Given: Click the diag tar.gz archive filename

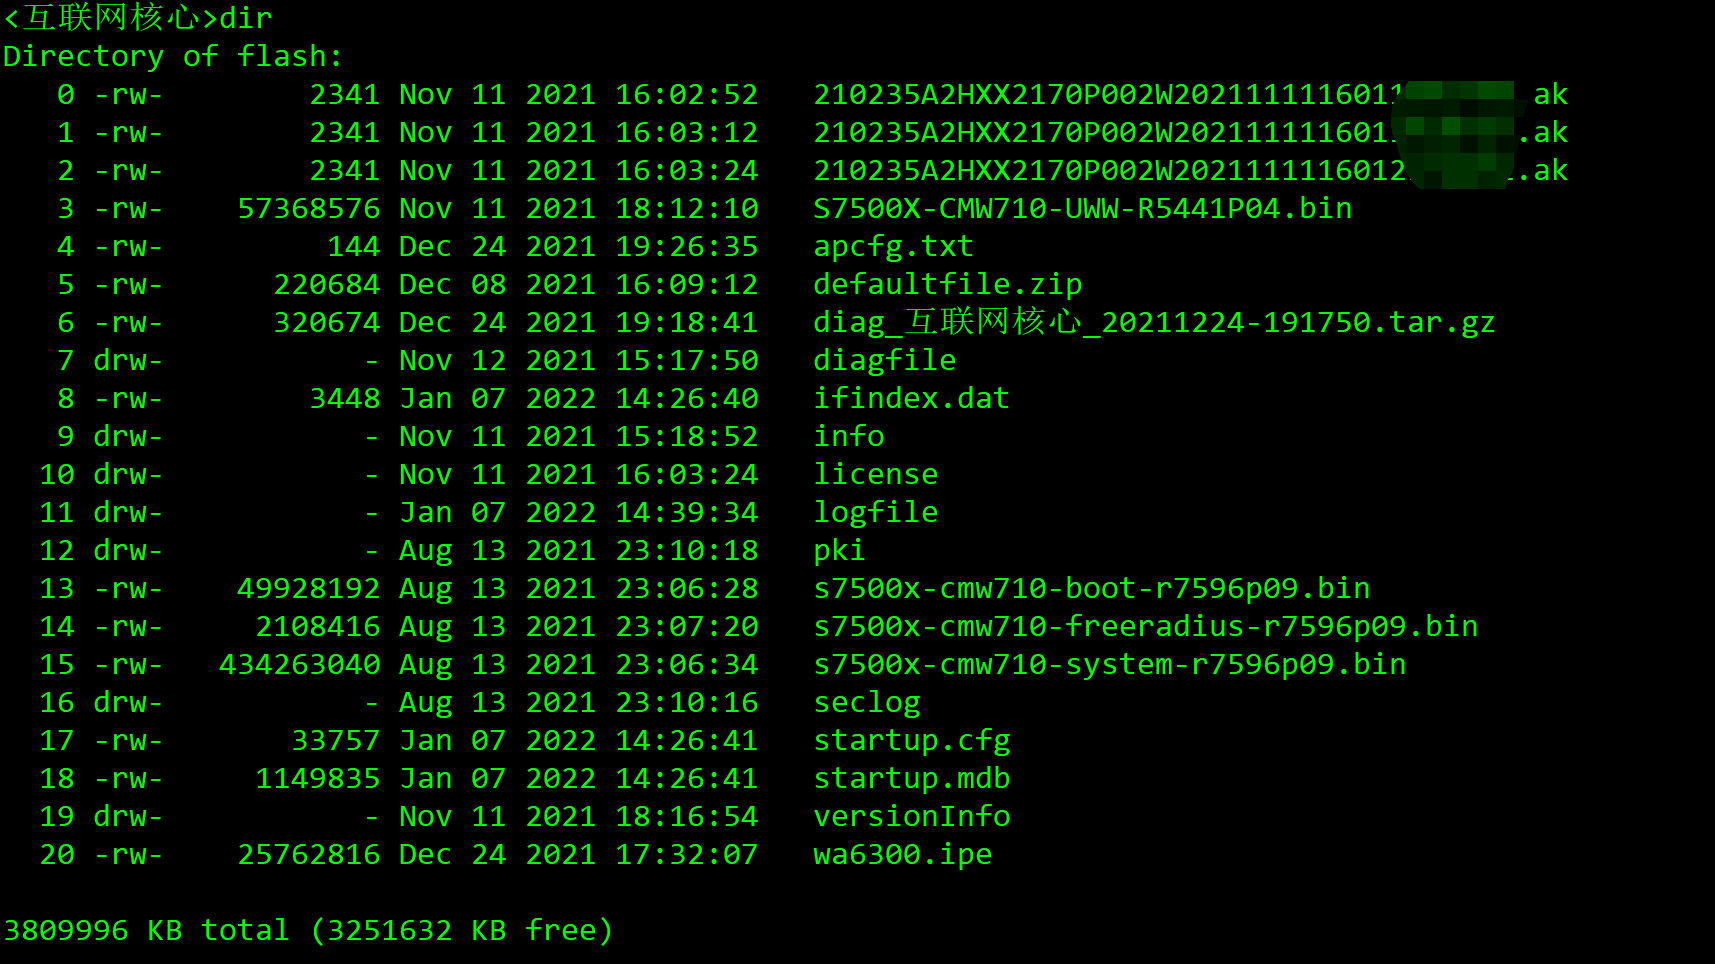Looking at the screenshot, I should click(1154, 322).
